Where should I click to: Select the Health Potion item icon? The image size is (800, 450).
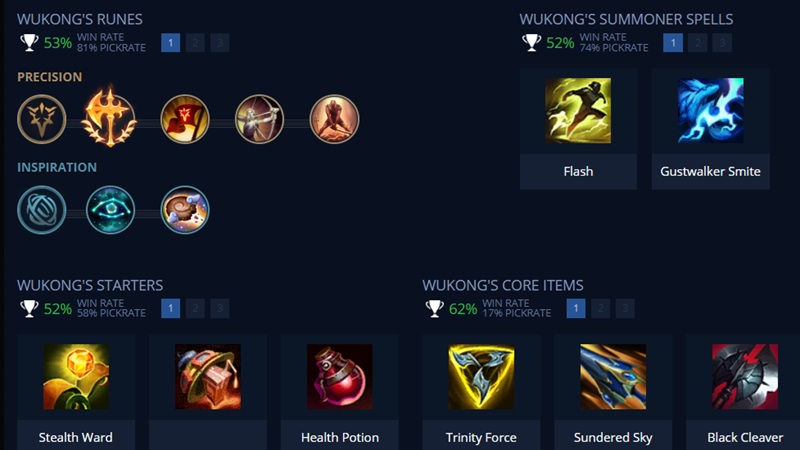(x=340, y=377)
